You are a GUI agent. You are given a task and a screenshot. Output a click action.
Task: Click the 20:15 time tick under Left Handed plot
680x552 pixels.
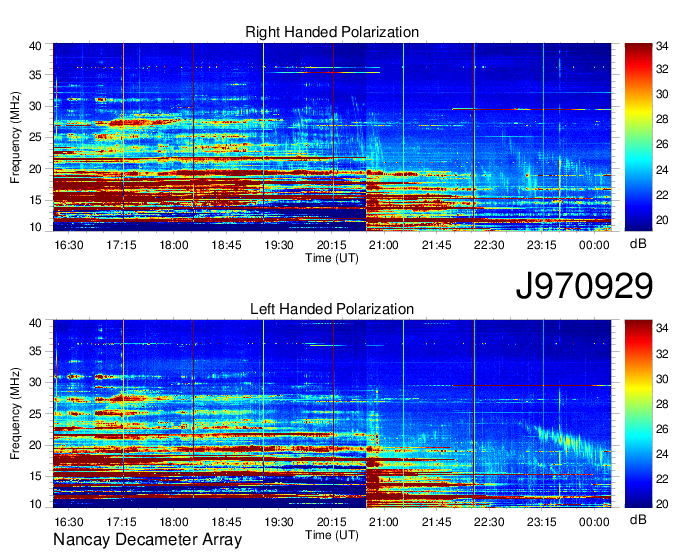click(x=331, y=522)
